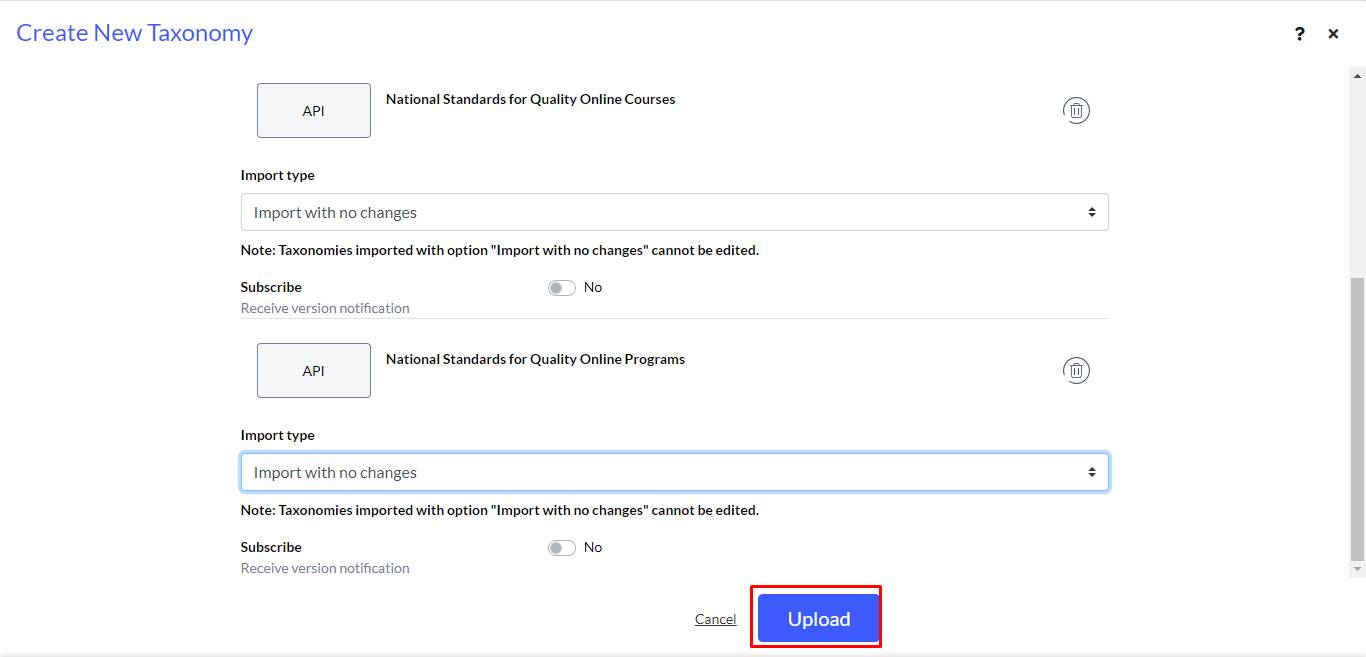This screenshot has width=1366, height=657.
Task: Click 'Receive version notification' under Online Courses
Action: click(x=325, y=308)
